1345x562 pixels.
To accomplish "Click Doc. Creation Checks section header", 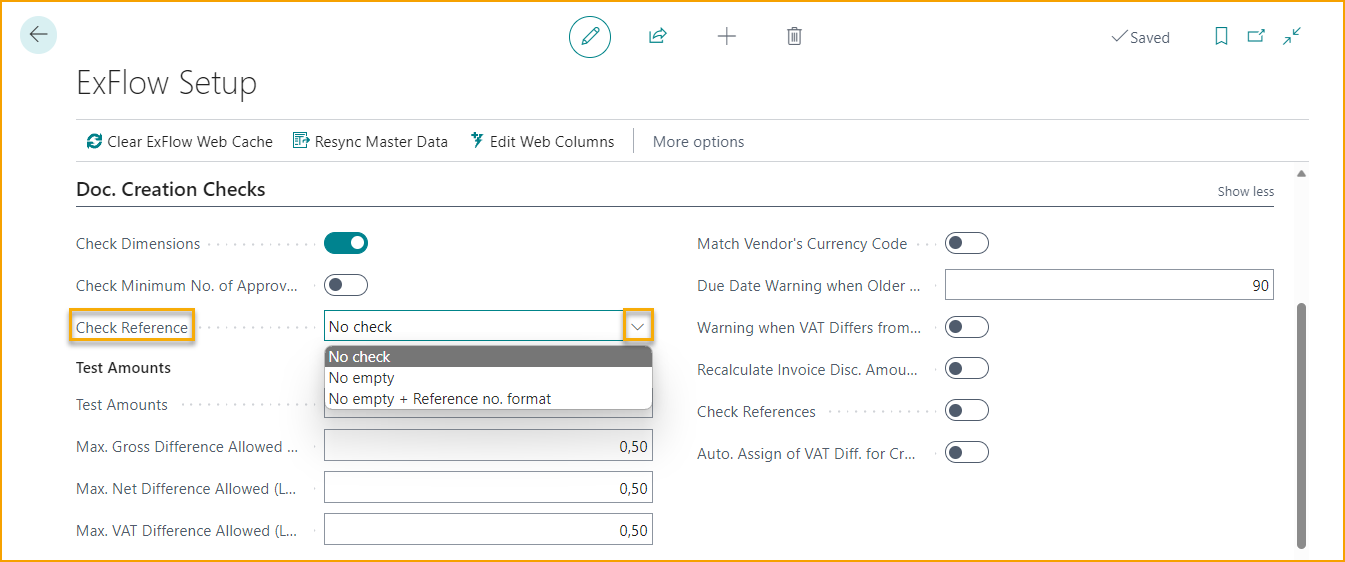I will 171,189.
